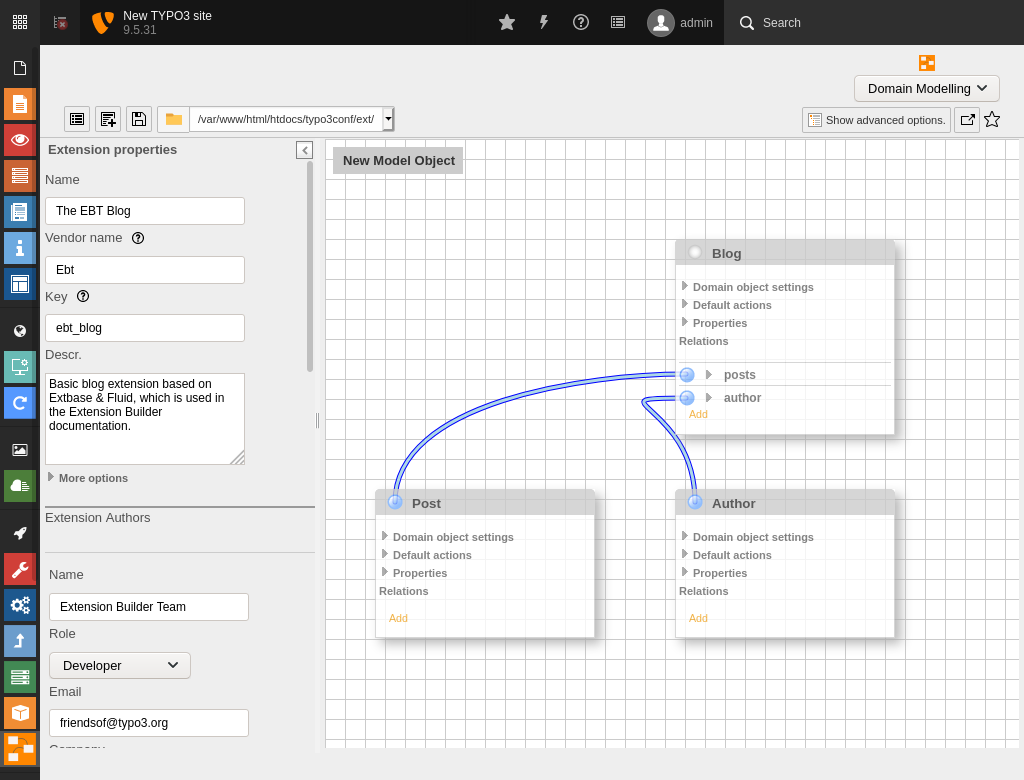1024x780 pixels.
Task: Open the Filelist image module
Action: [x=20, y=449]
